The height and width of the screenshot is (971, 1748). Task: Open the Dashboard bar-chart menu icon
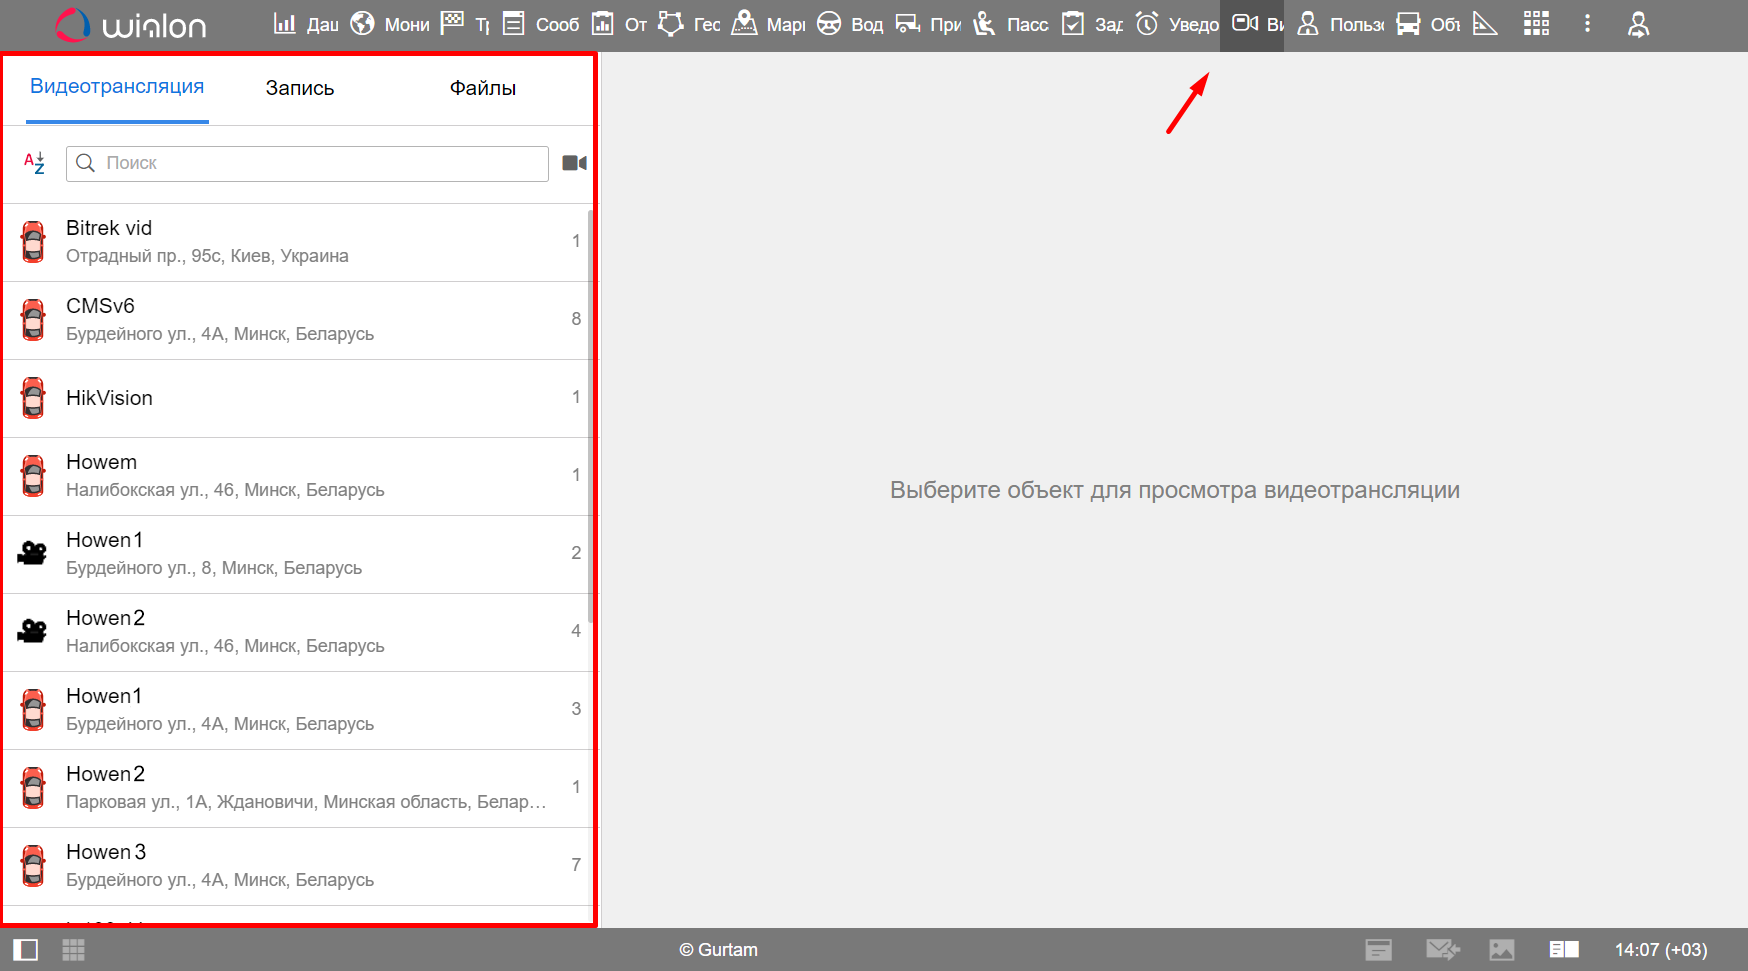[x=285, y=24]
